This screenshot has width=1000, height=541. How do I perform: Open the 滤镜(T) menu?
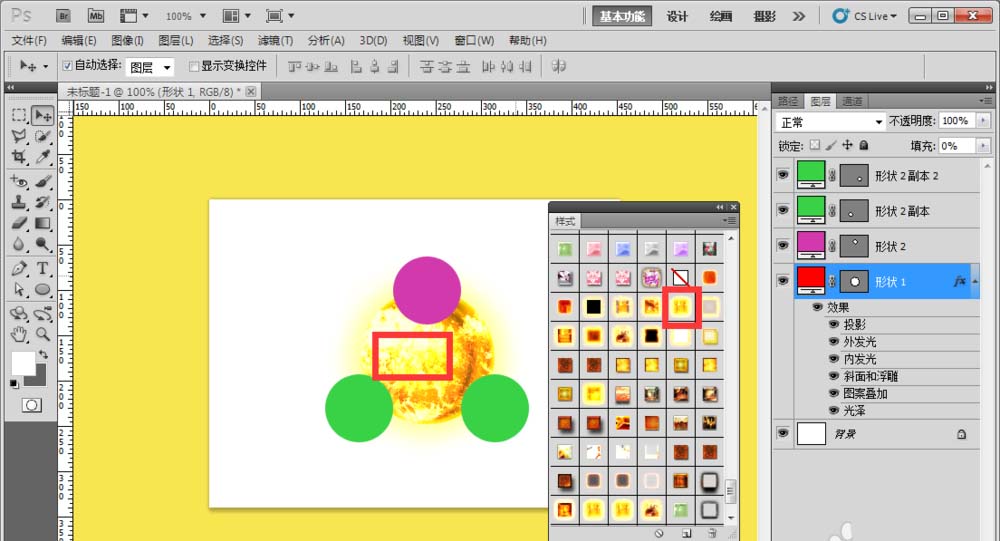(275, 41)
